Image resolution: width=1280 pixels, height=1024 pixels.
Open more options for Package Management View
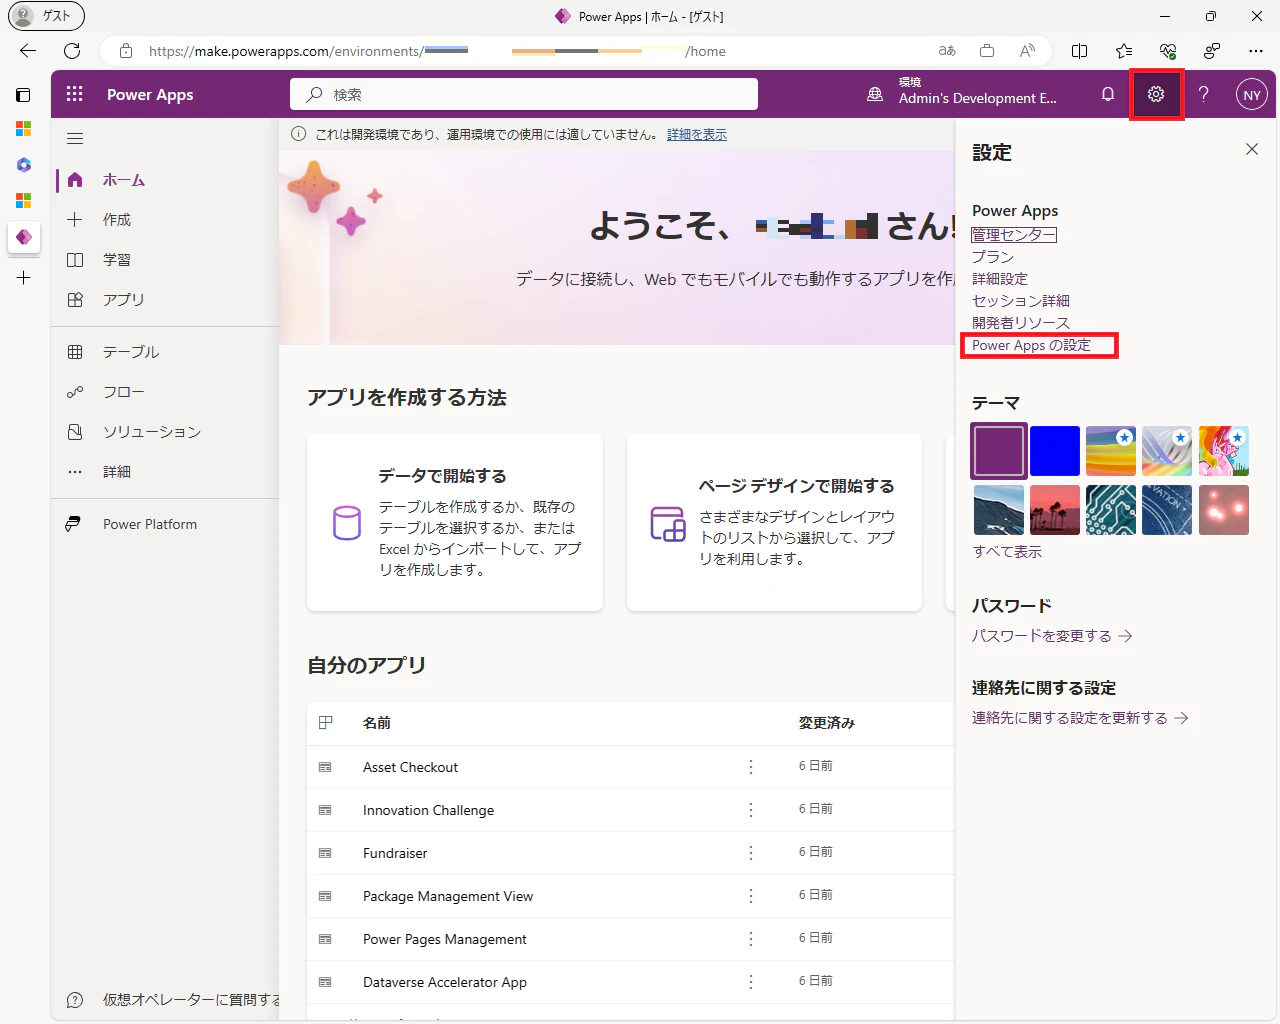click(751, 896)
